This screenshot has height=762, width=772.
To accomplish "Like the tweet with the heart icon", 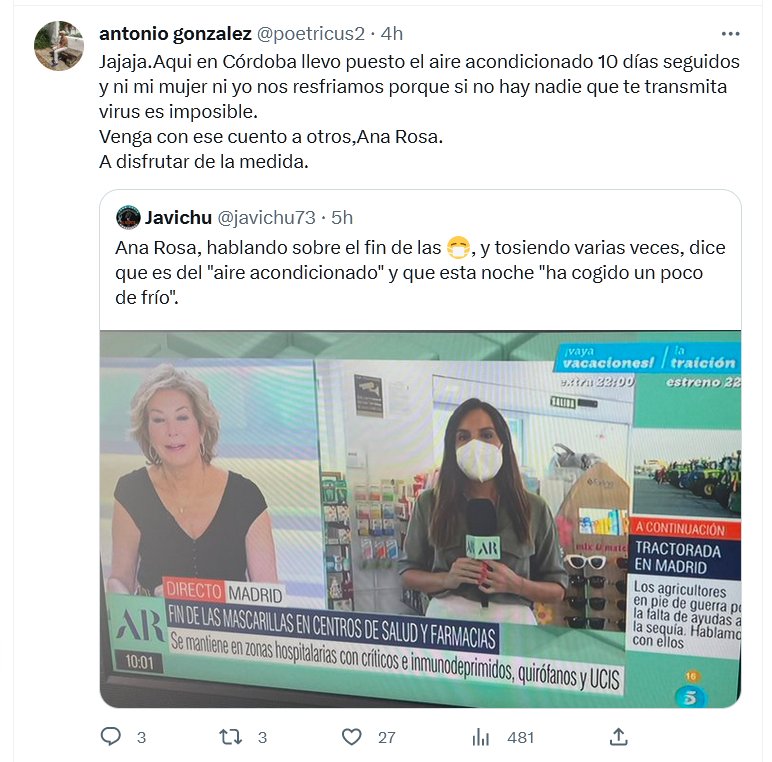I will point(352,737).
